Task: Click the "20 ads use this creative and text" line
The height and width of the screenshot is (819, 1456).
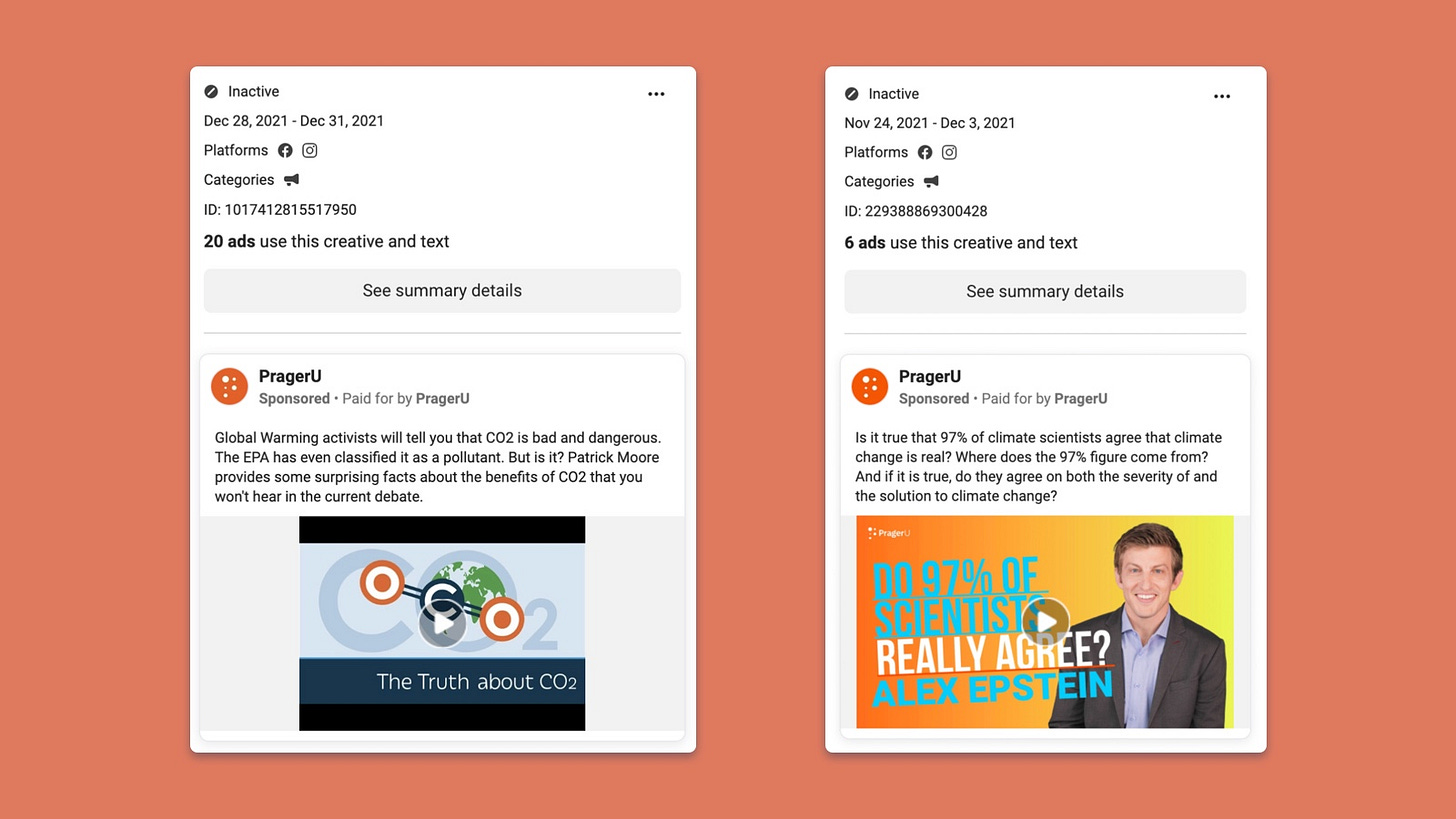Action: tap(327, 242)
